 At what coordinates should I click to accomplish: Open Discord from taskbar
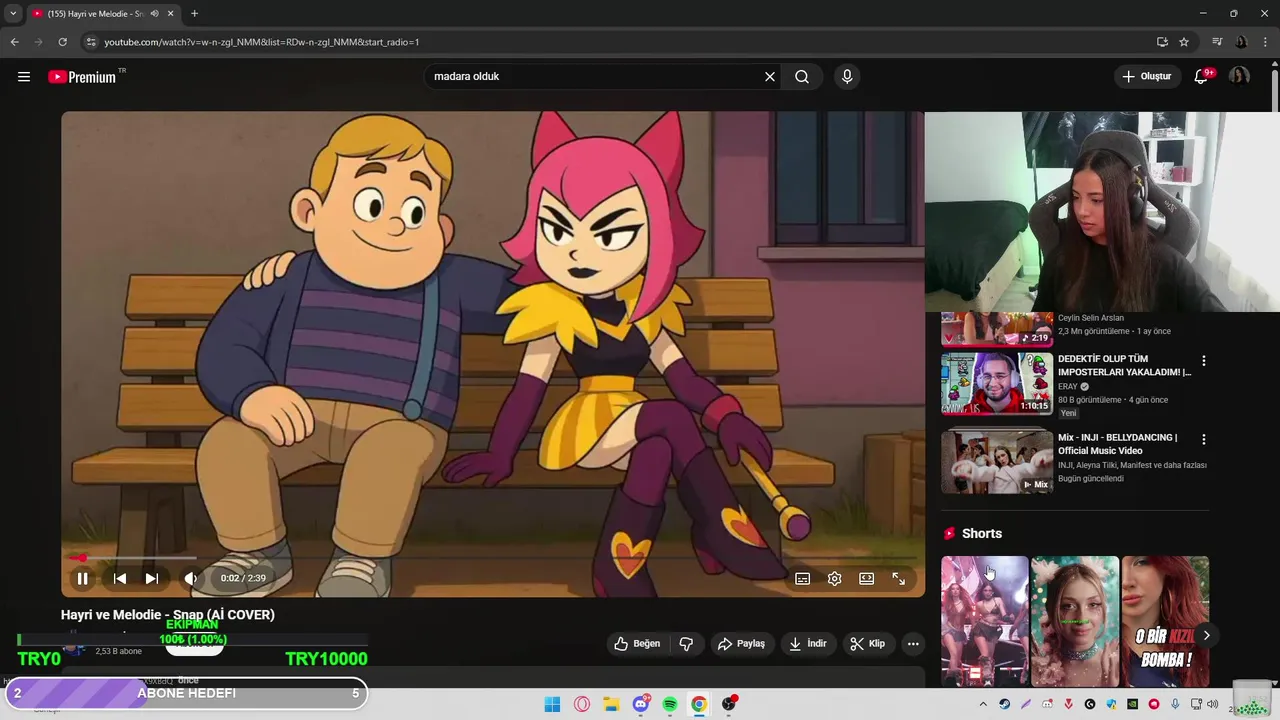(x=641, y=704)
